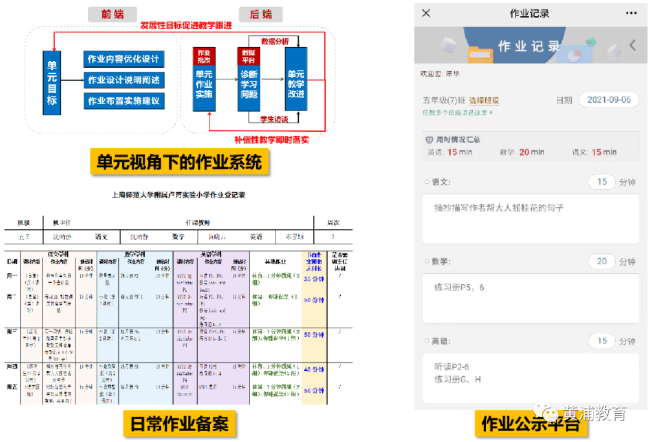Select the 英语 radio bullet
Image resolution: width=648 pixels, height=442 pixels.
pos(427,341)
